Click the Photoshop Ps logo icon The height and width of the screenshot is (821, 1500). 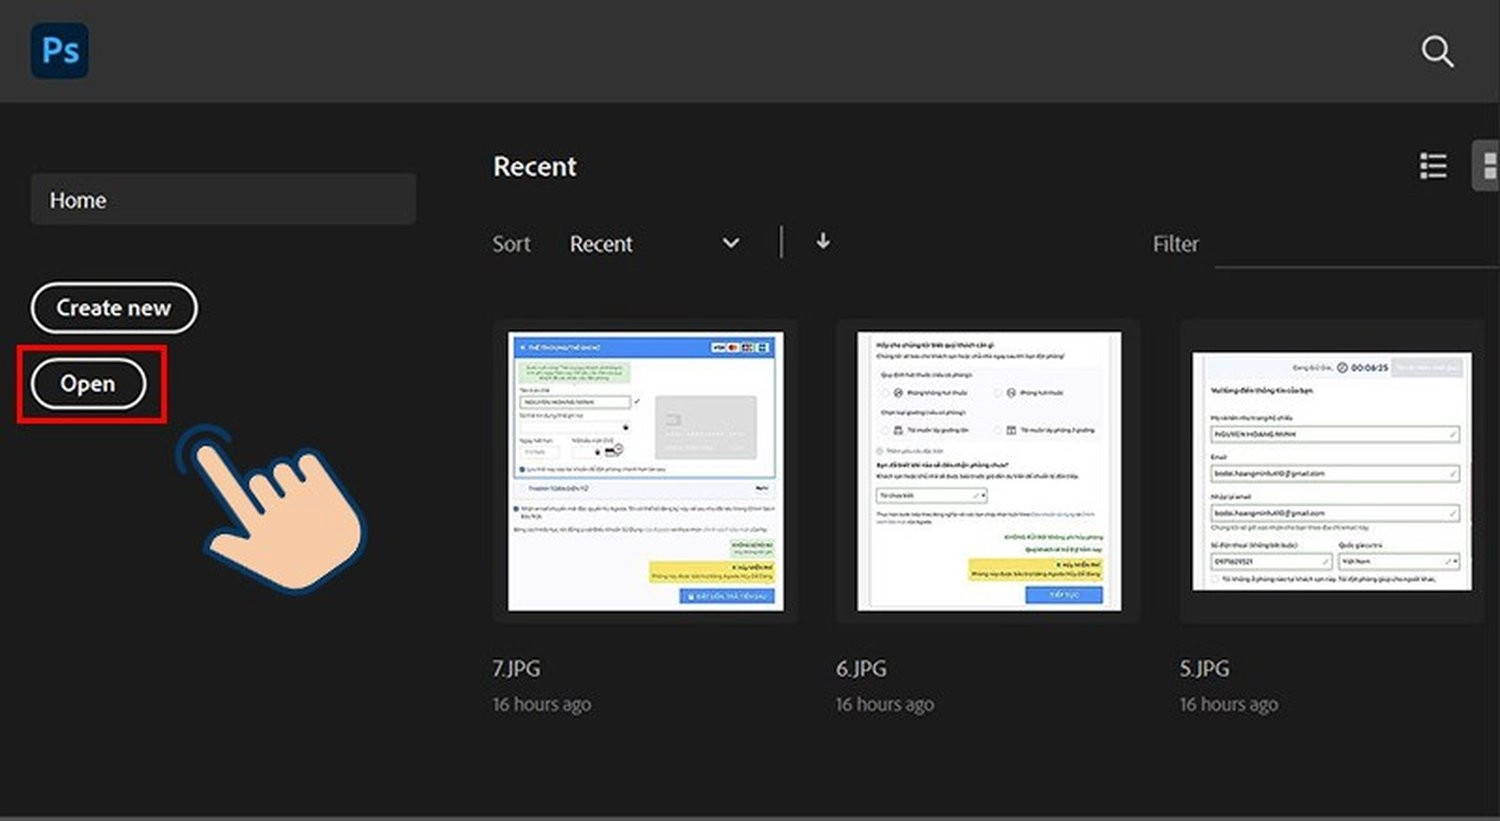(x=60, y=50)
